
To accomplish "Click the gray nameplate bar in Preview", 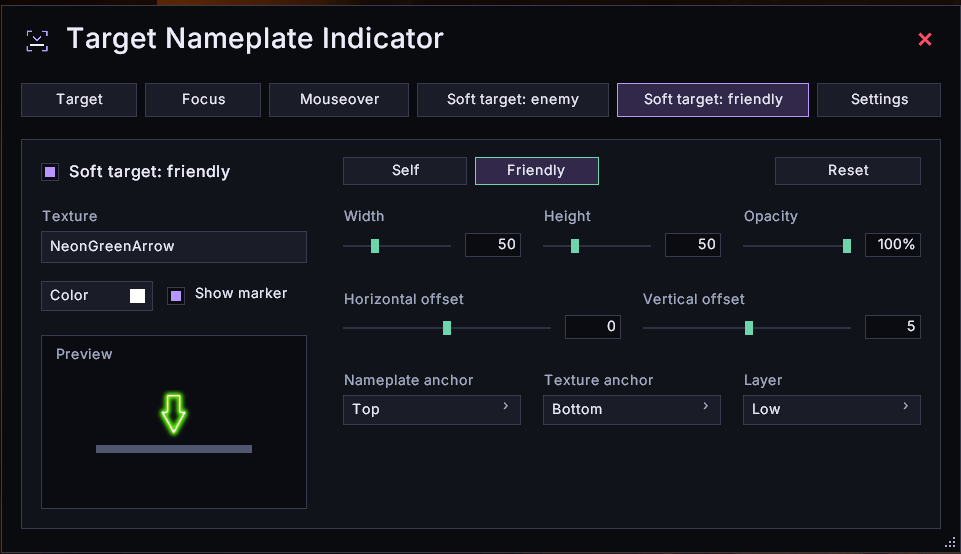I will click(174, 449).
